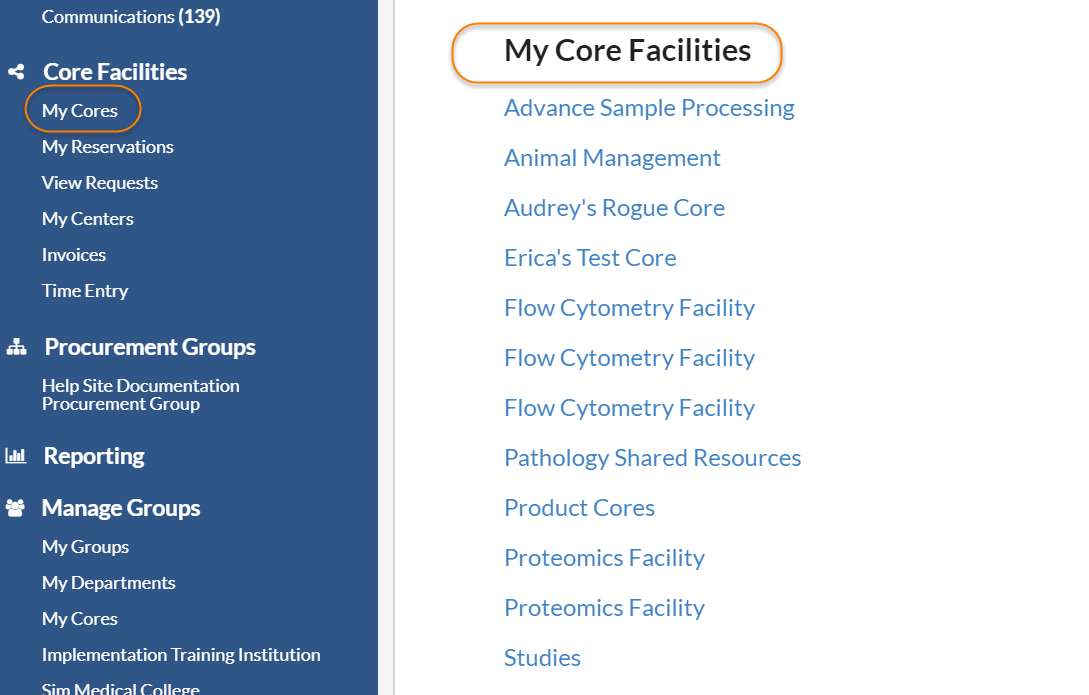Open the Studies core link
This screenshot has width=1089, height=695.
[542, 658]
